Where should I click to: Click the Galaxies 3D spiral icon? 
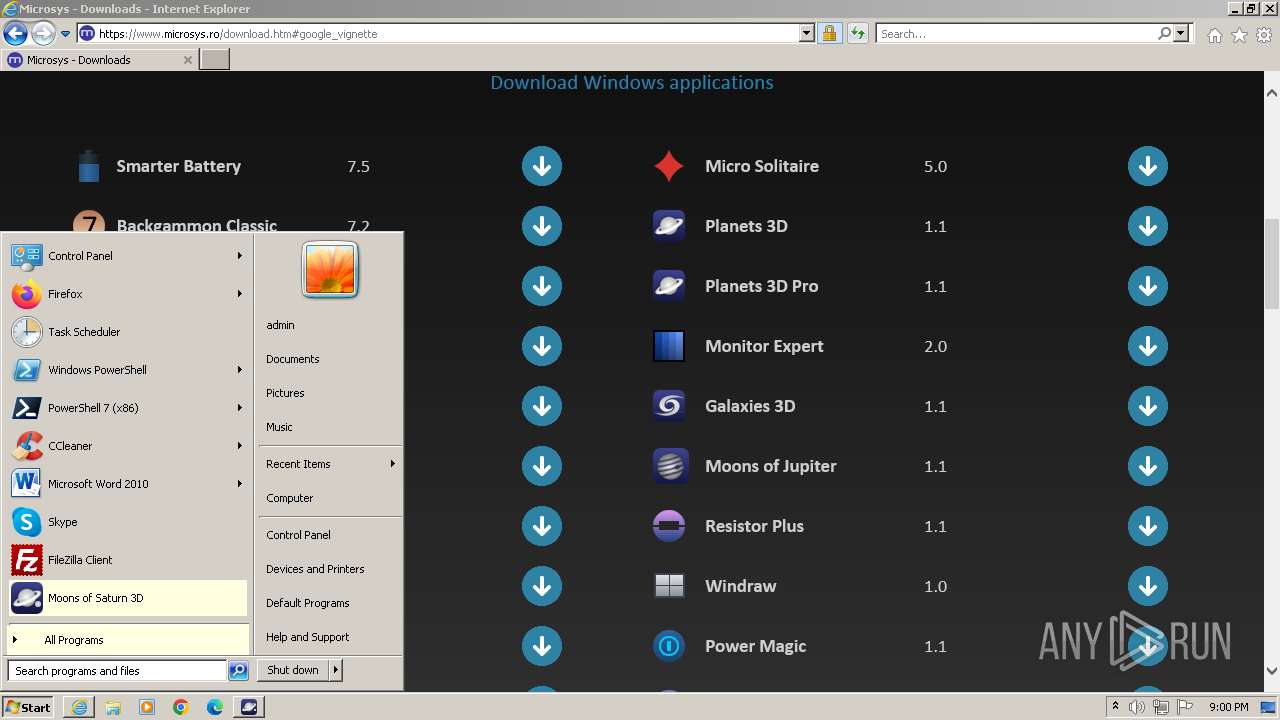click(669, 406)
